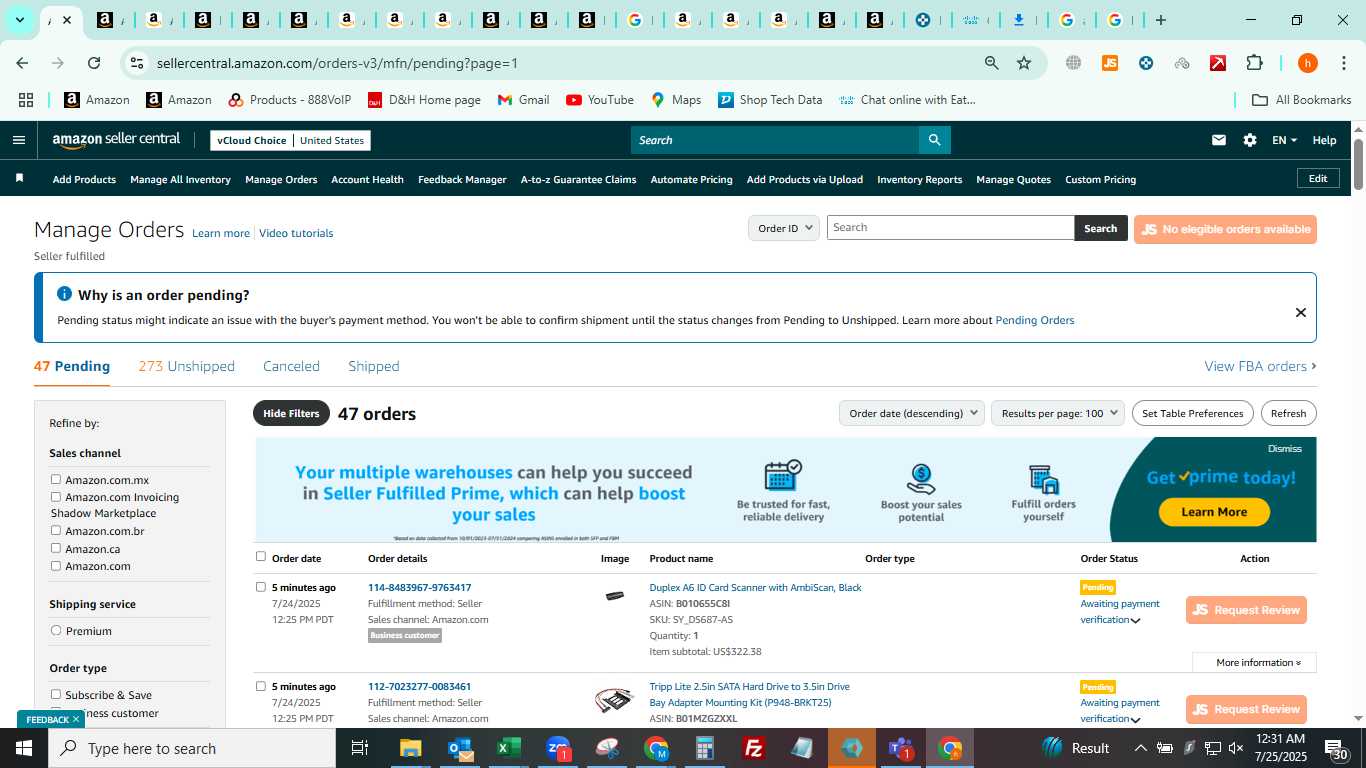
Task: Open Chrome extensions puzzle icon
Action: click(1254, 63)
